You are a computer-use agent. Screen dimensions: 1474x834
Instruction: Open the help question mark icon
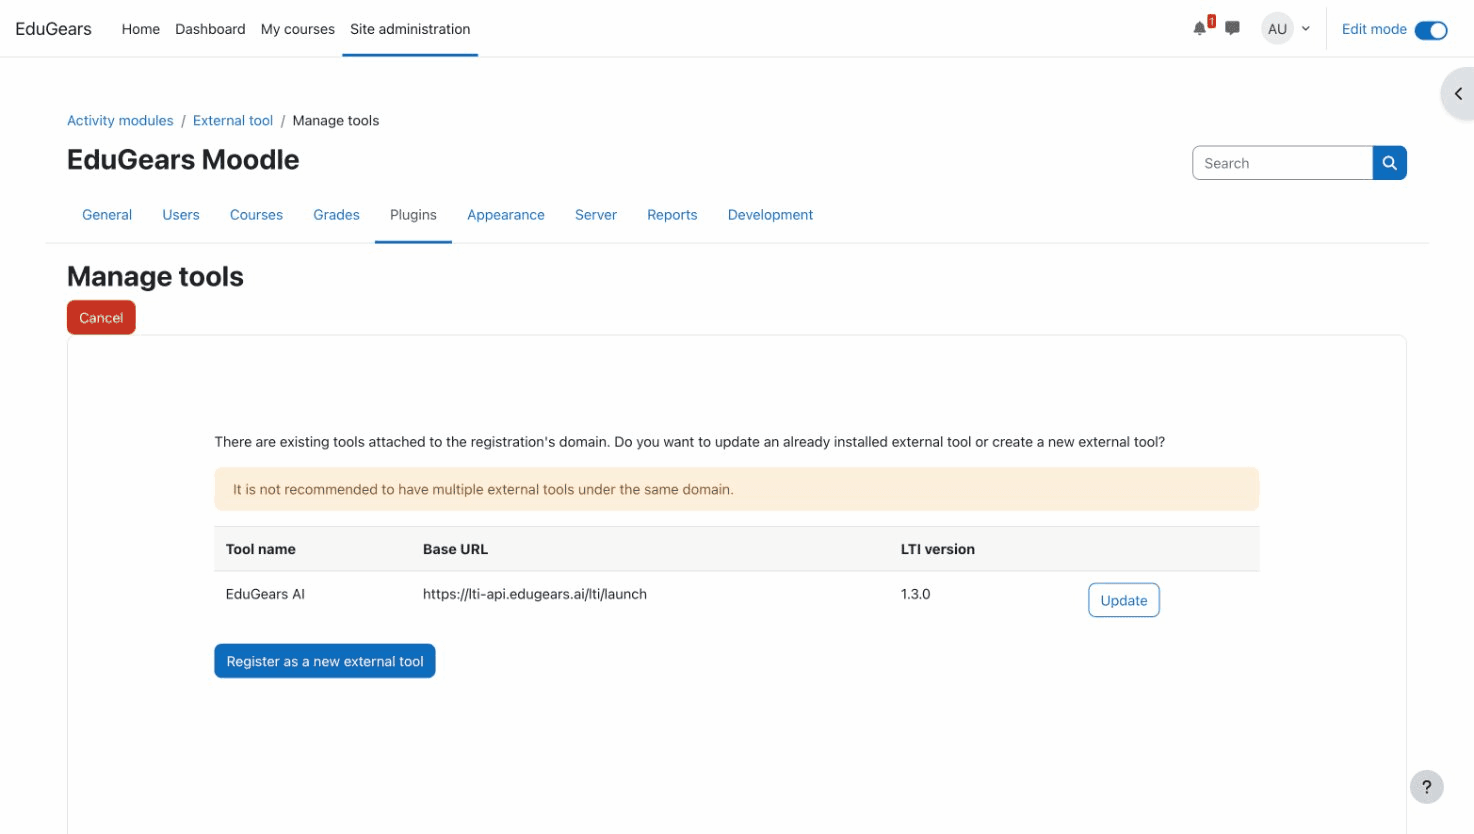[1426, 786]
